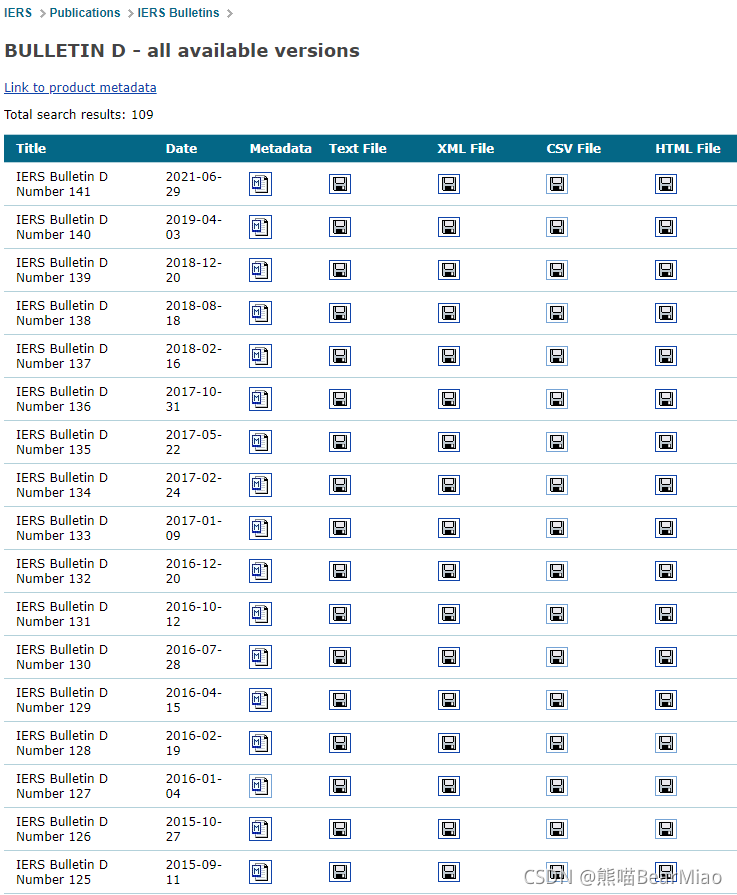Download HTML file for Bulletin D Number 136
Viewport: 737px width, 895px height.
click(x=666, y=399)
